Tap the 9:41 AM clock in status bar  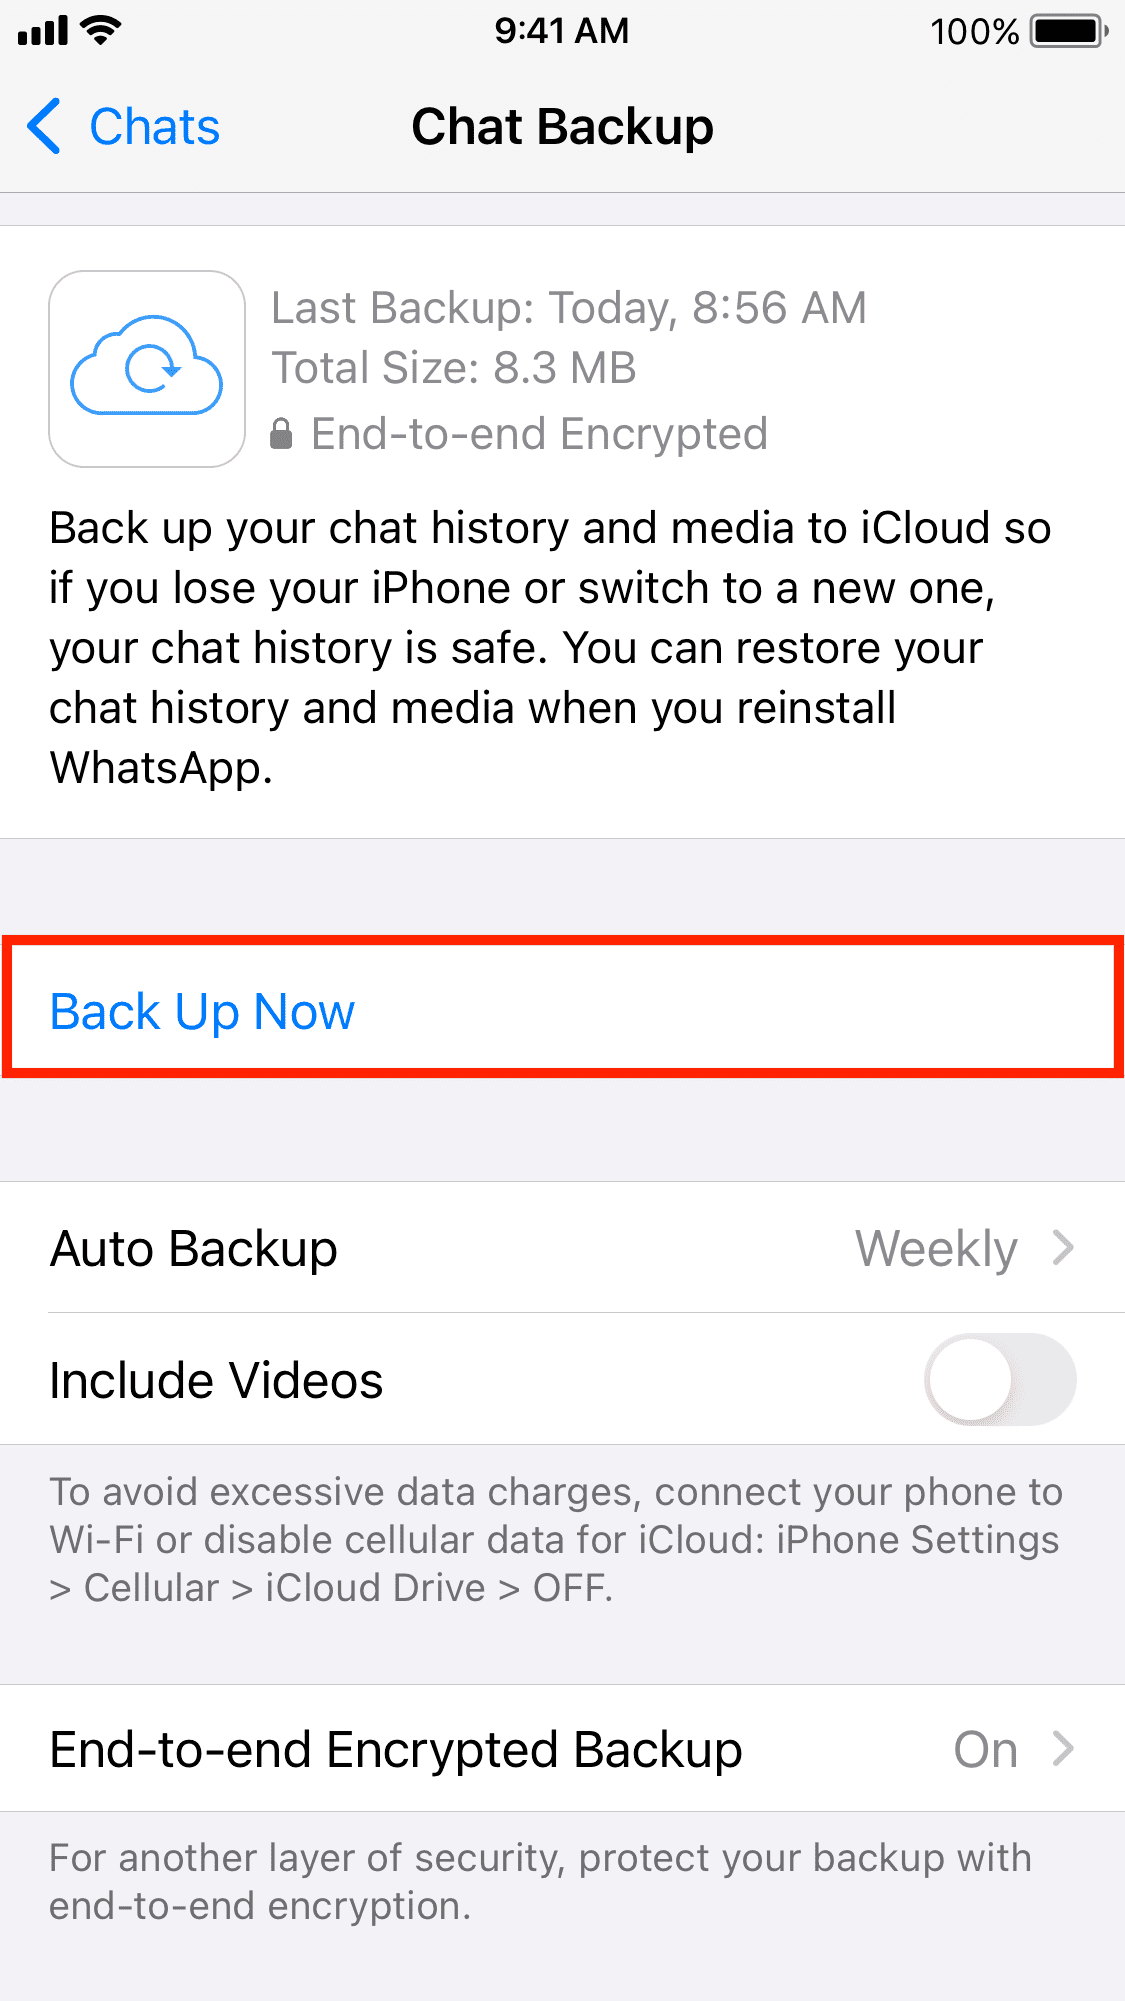[x=562, y=31]
